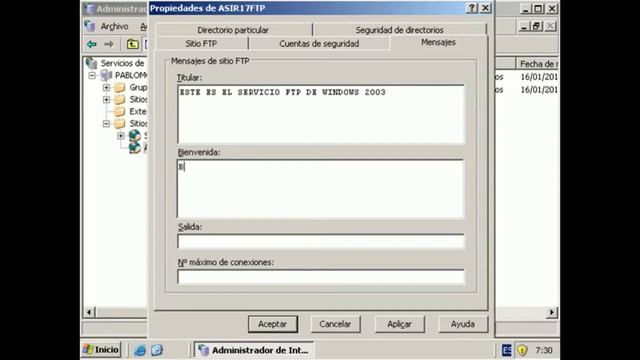Select the PABLOM server computer icon
Image resolution: width=640 pixels, height=360 pixels.
pos(106,75)
